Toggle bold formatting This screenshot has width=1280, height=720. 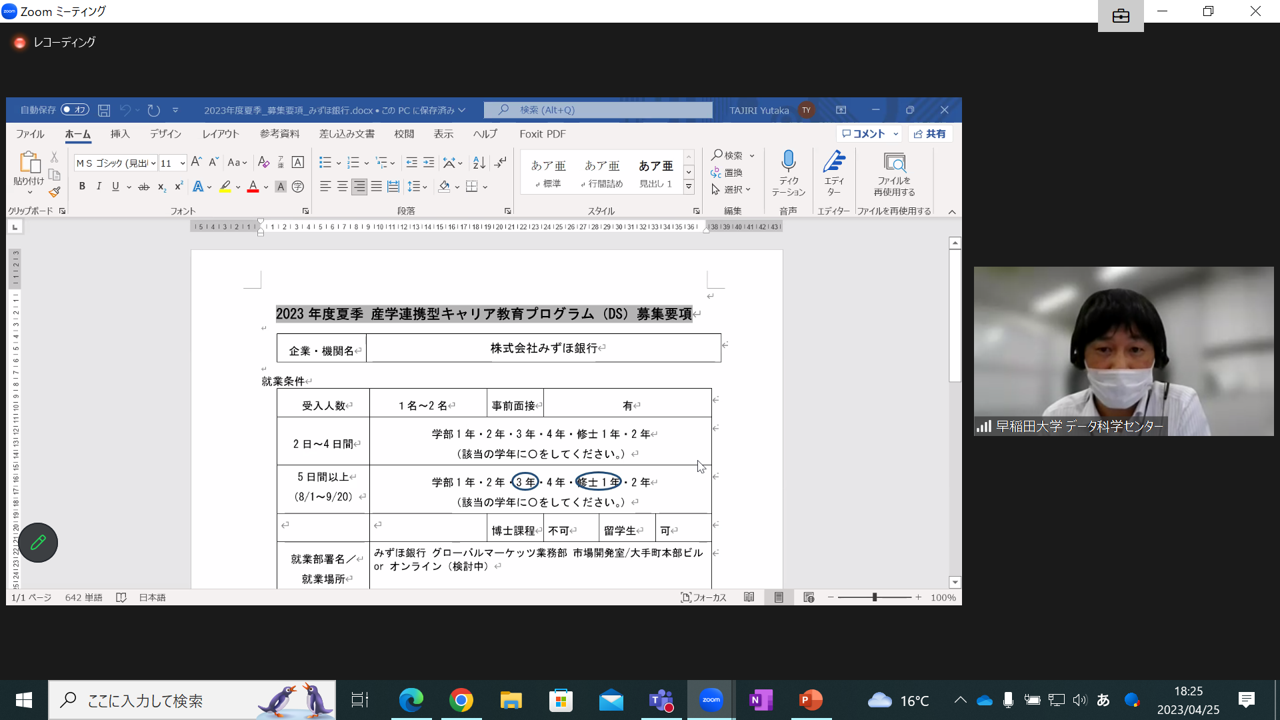pos(82,187)
